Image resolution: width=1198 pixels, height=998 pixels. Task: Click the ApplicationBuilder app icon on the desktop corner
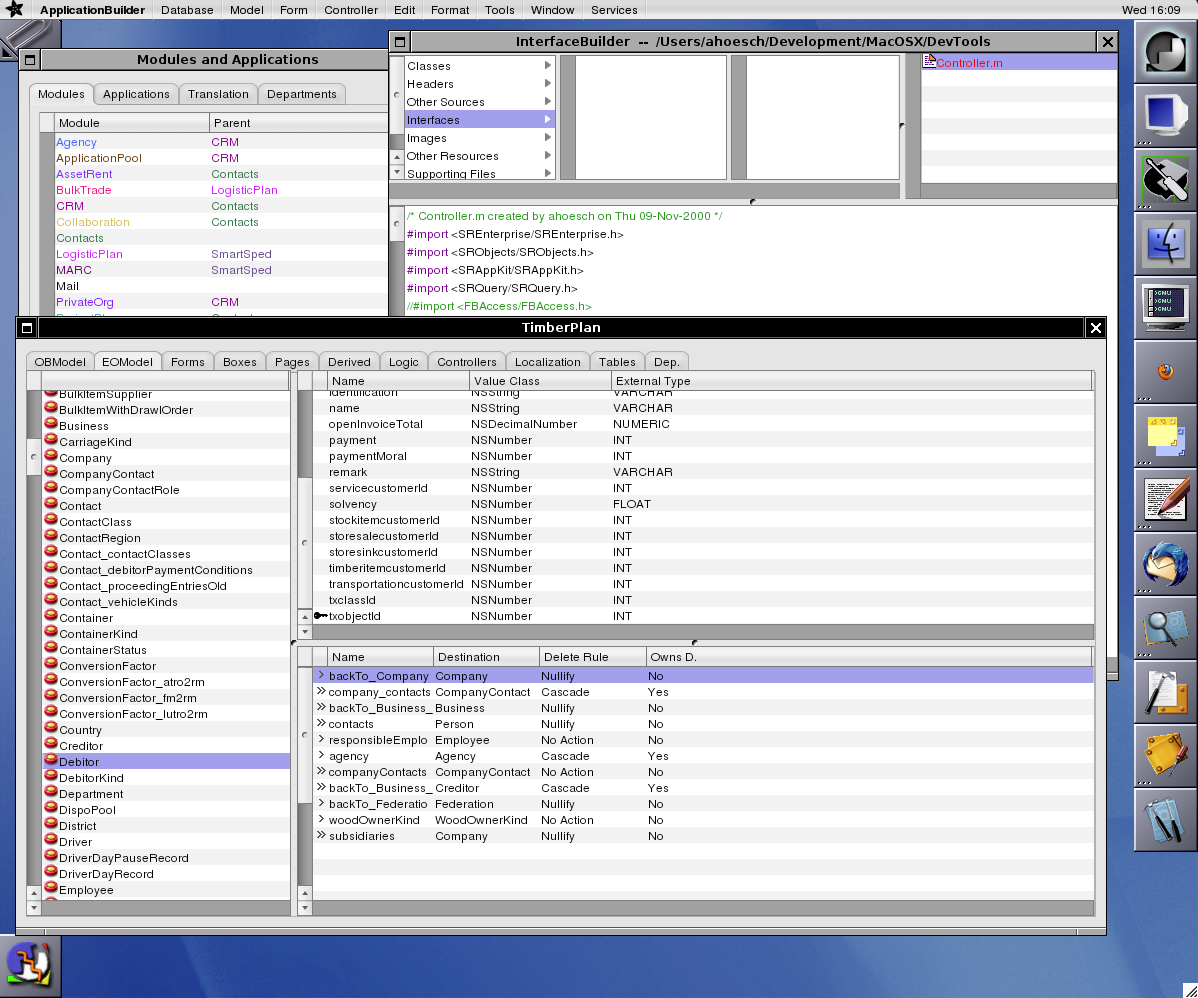pyautogui.click(x=30, y=966)
